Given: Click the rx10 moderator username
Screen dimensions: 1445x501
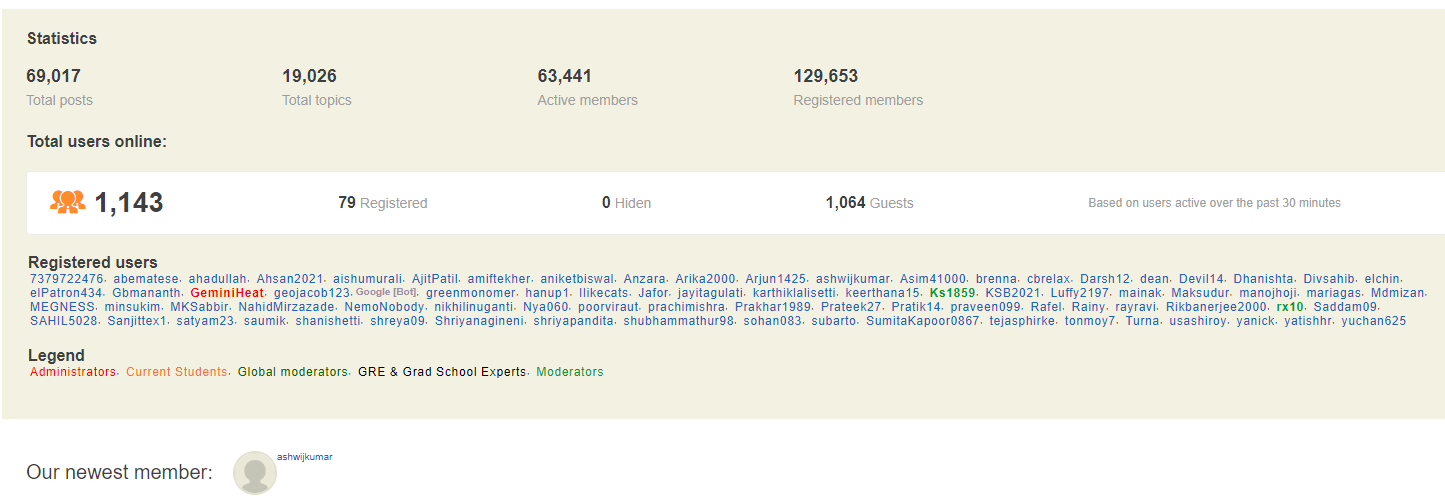Looking at the screenshot, I should [x=1290, y=307].
